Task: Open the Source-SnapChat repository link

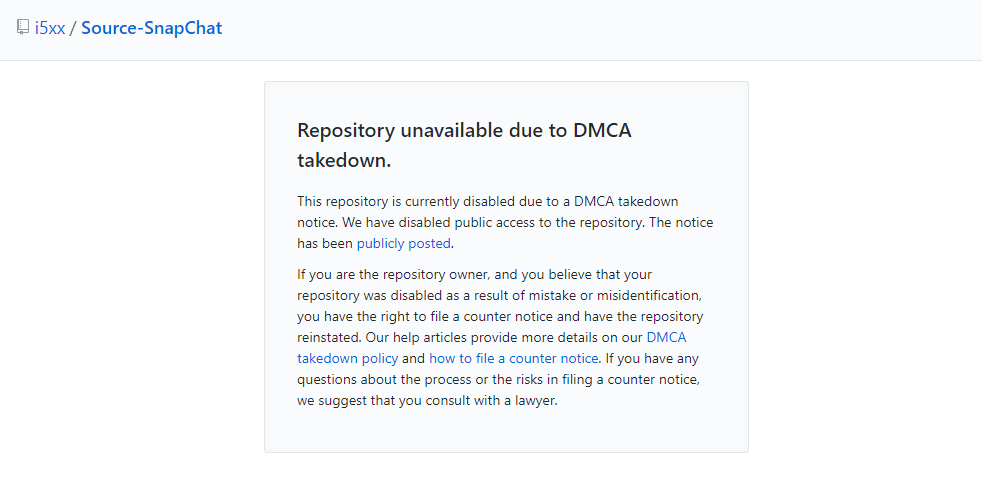Action: click(x=152, y=28)
